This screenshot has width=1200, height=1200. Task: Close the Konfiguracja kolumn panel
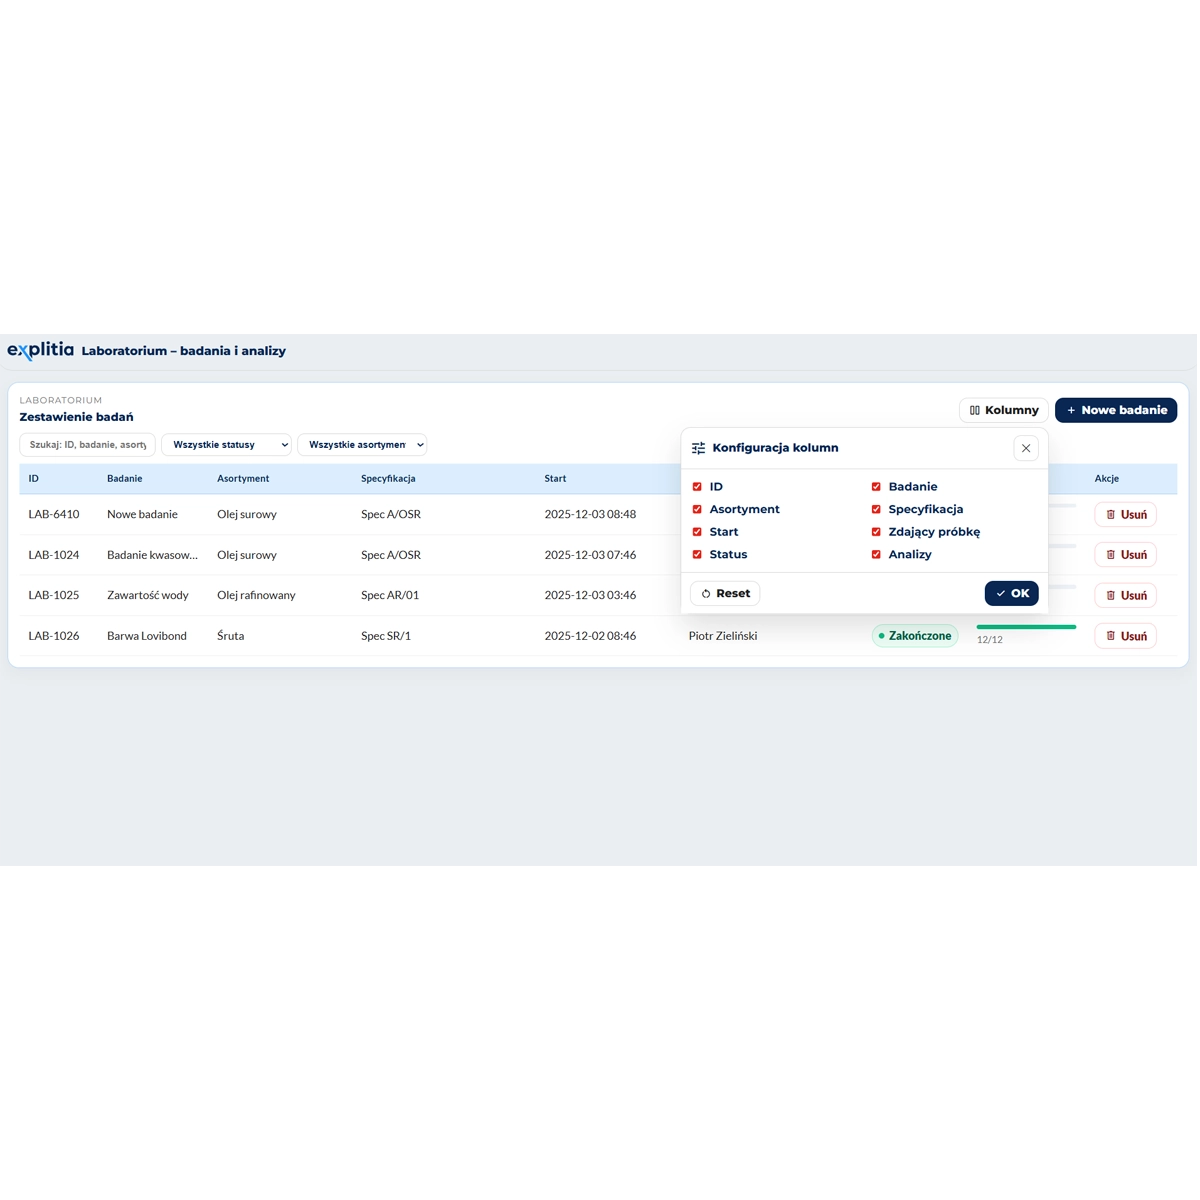(1026, 448)
